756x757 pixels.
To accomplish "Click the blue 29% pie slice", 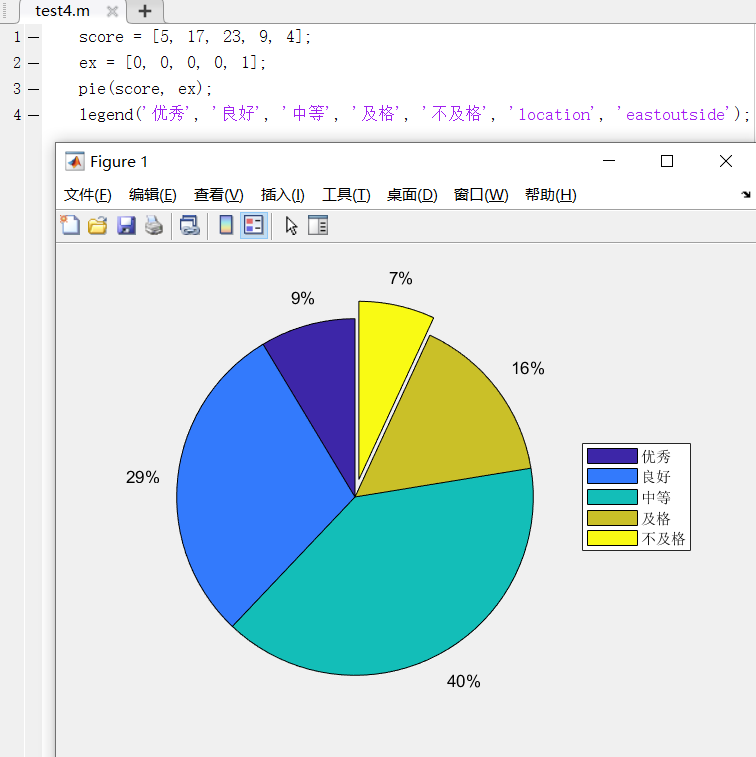I will click(251, 483).
